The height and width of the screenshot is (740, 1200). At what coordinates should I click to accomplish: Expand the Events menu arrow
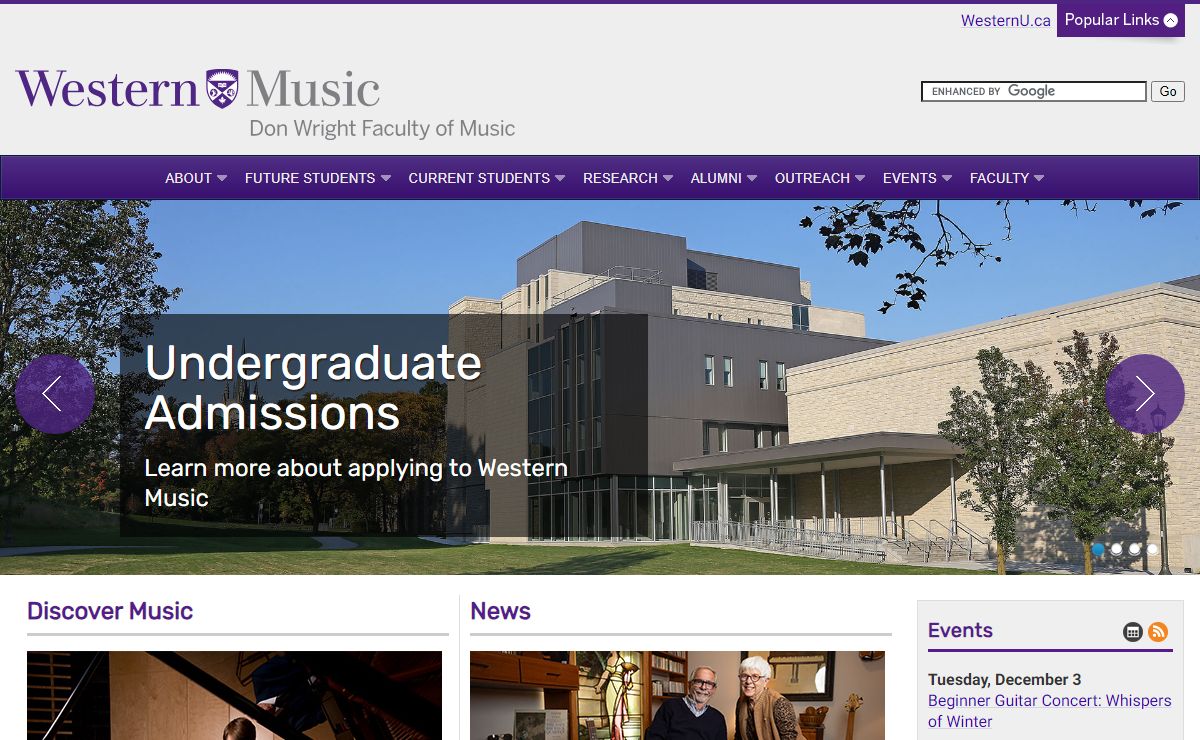pyautogui.click(x=947, y=178)
